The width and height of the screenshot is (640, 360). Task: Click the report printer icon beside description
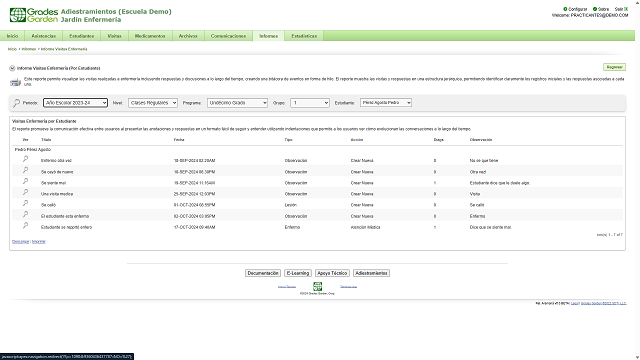click(x=16, y=82)
